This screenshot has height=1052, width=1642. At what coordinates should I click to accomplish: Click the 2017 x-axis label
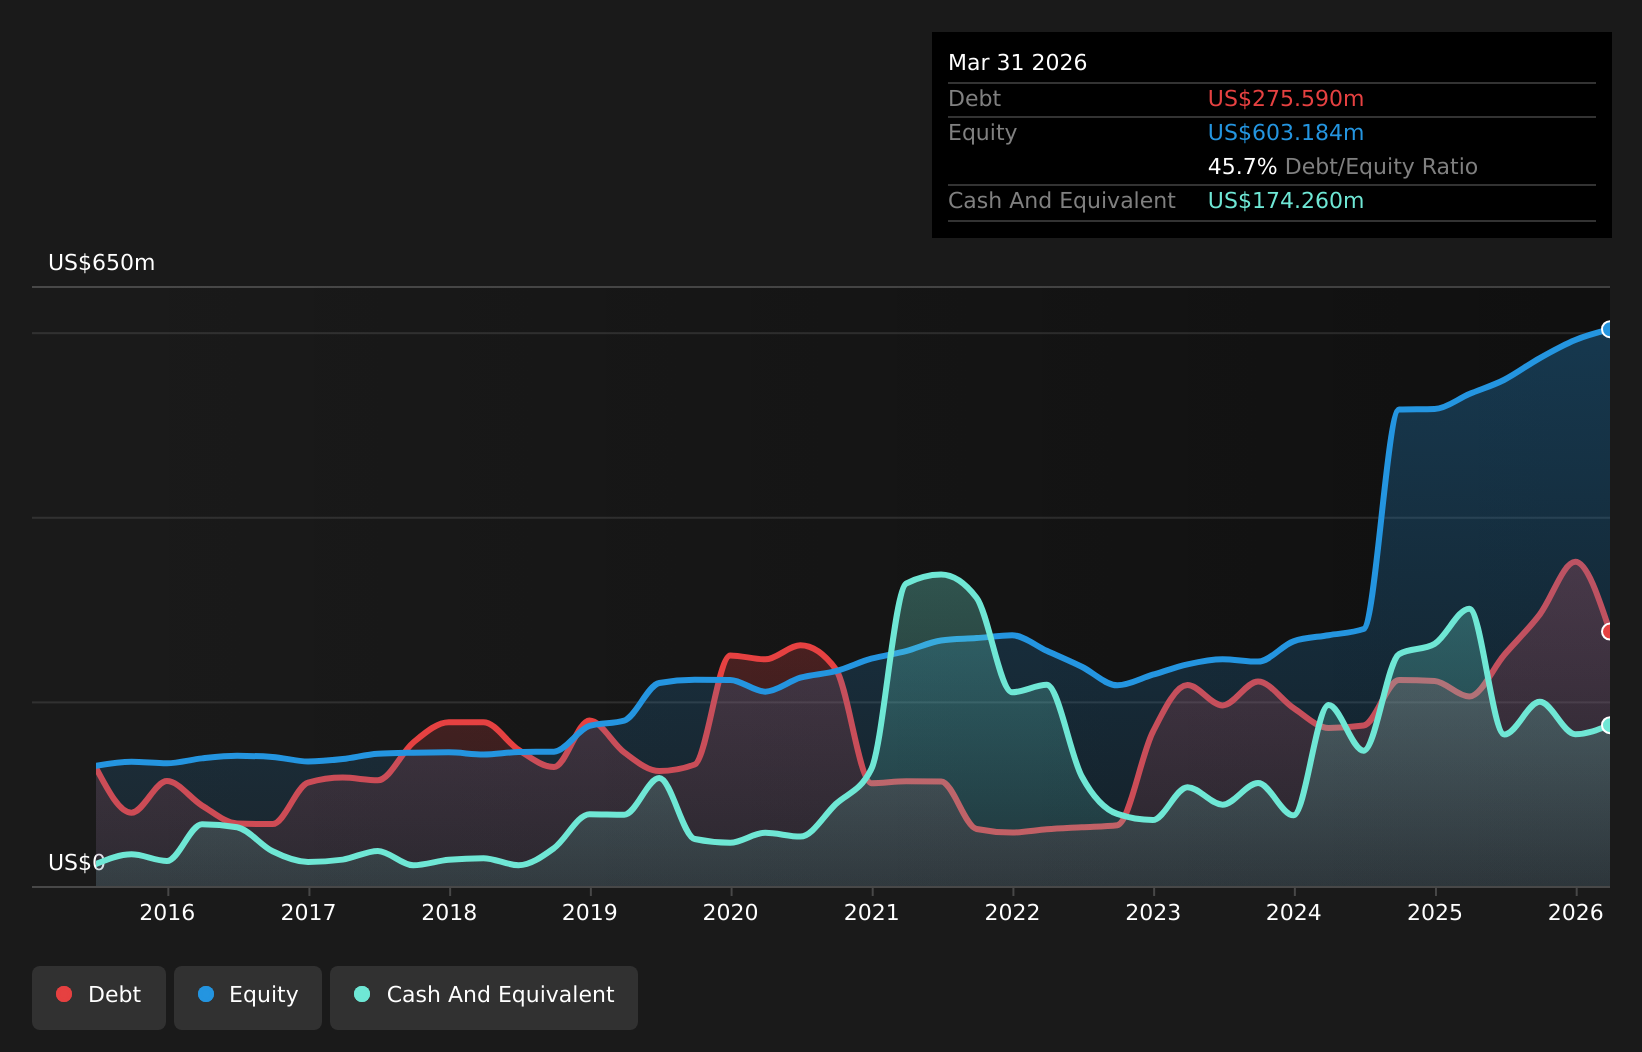point(308,912)
